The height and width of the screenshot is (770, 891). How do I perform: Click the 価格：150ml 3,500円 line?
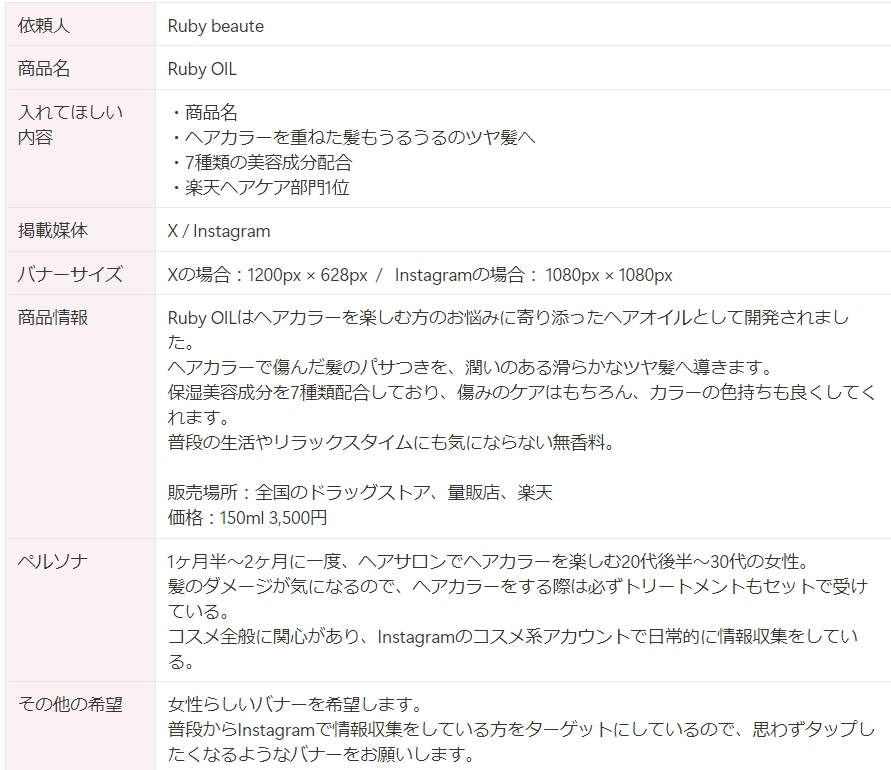coord(248,518)
